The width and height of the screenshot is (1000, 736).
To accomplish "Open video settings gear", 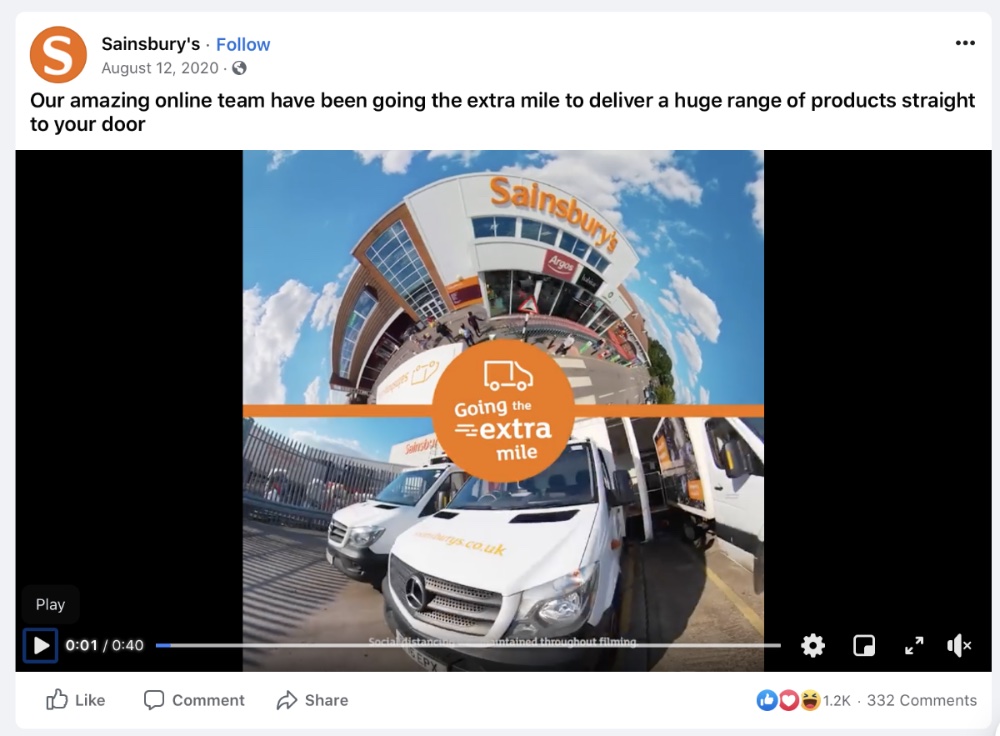I will [x=812, y=645].
